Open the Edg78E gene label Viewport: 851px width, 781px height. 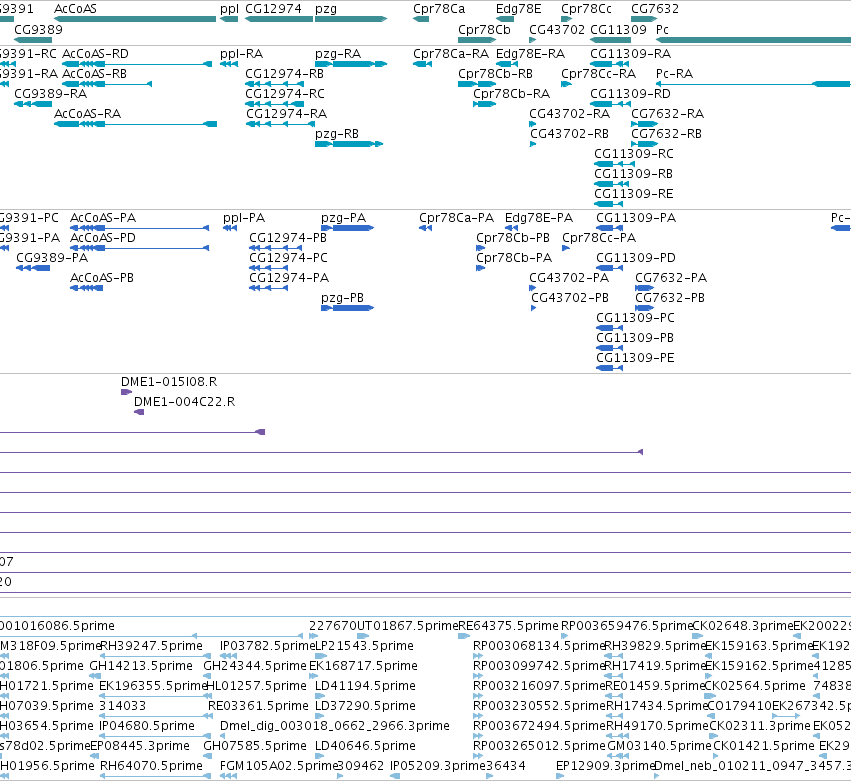coord(518,9)
